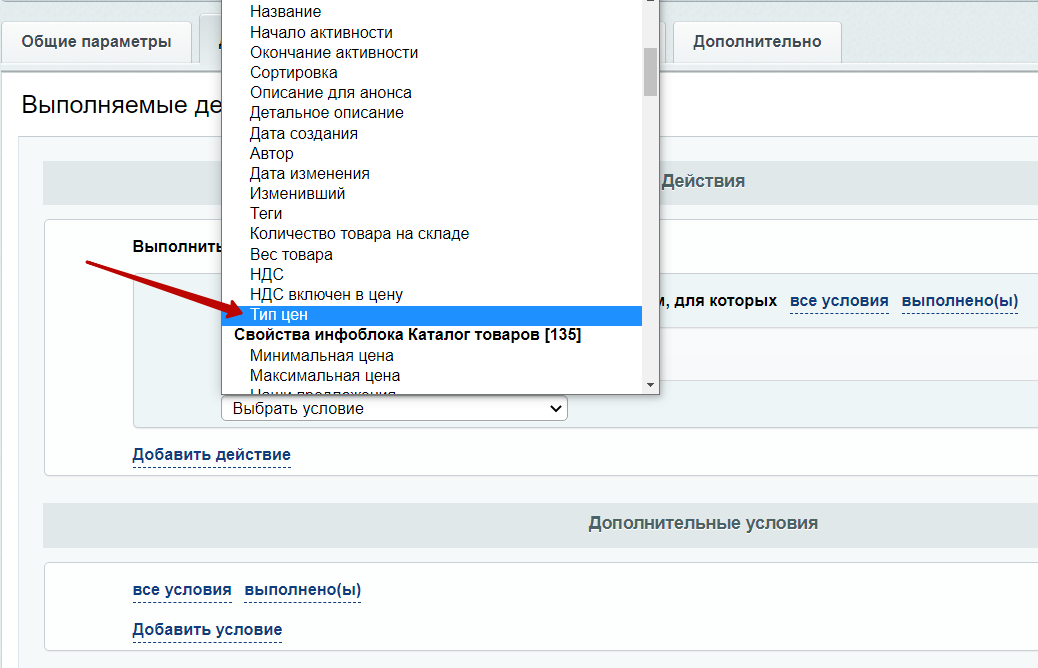This screenshot has width=1038, height=668.
Task: Pick 'Начало активности' in the dropdown list
Action: [x=432, y=32]
